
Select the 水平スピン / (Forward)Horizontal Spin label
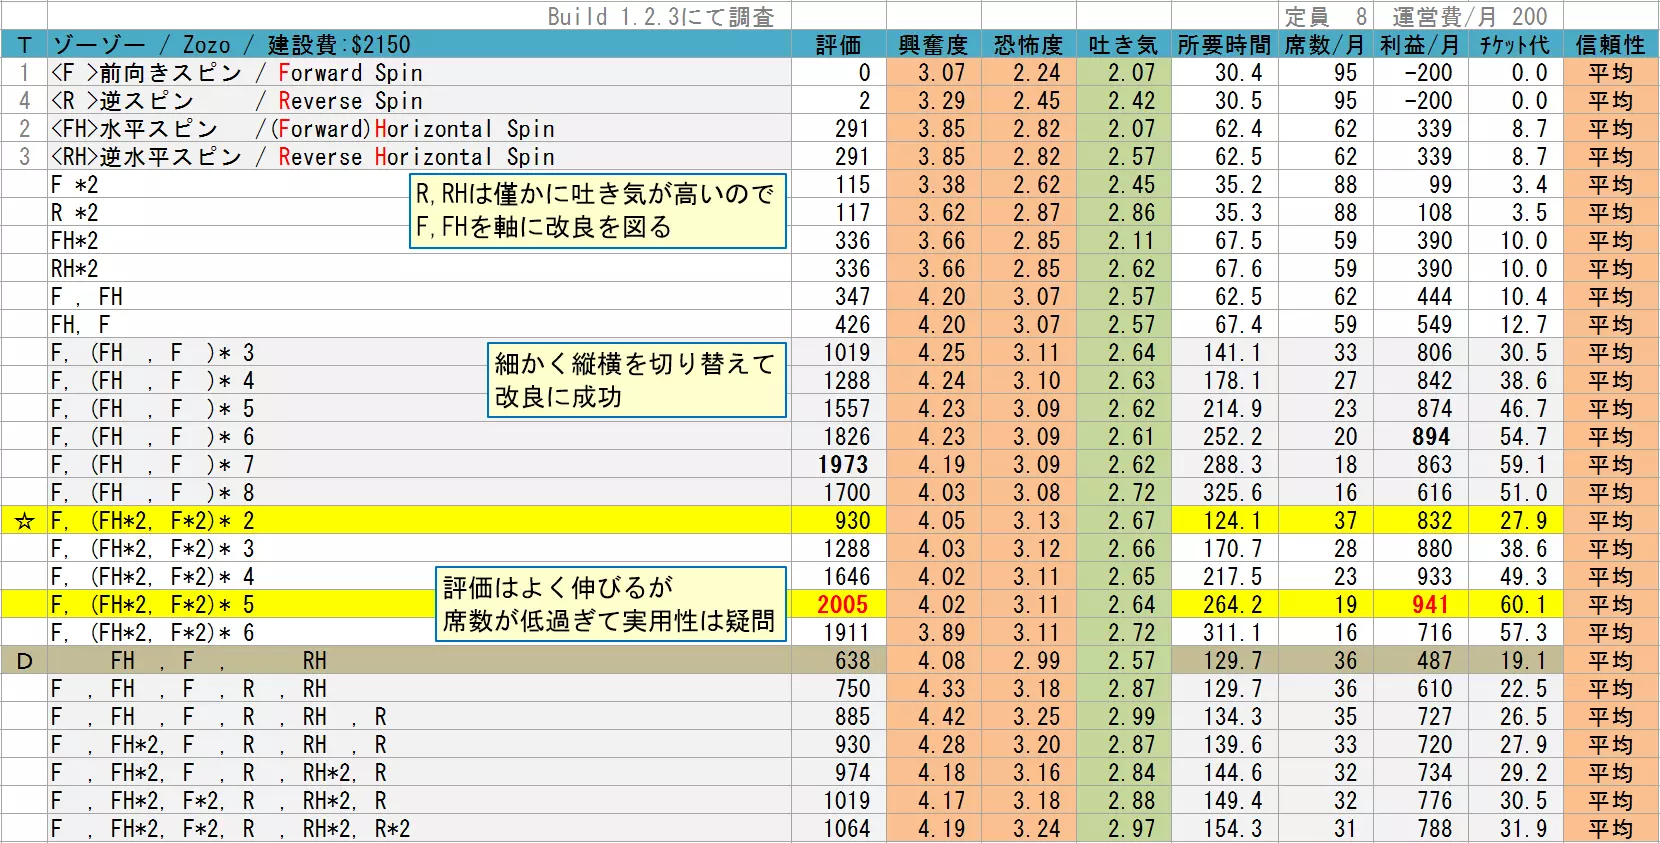pyautogui.click(x=303, y=129)
